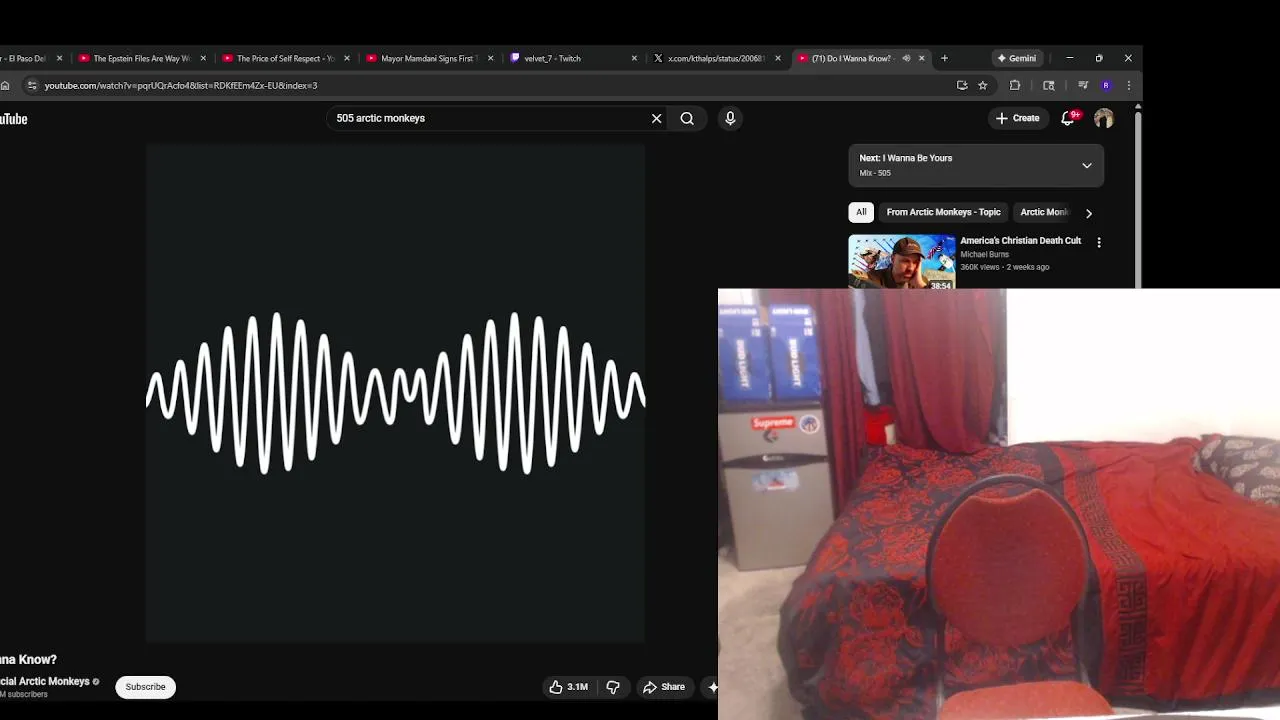Close the Do I Wanna Know? tab
The width and height of the screenshot is (1280, 720).
pos(922,58)
